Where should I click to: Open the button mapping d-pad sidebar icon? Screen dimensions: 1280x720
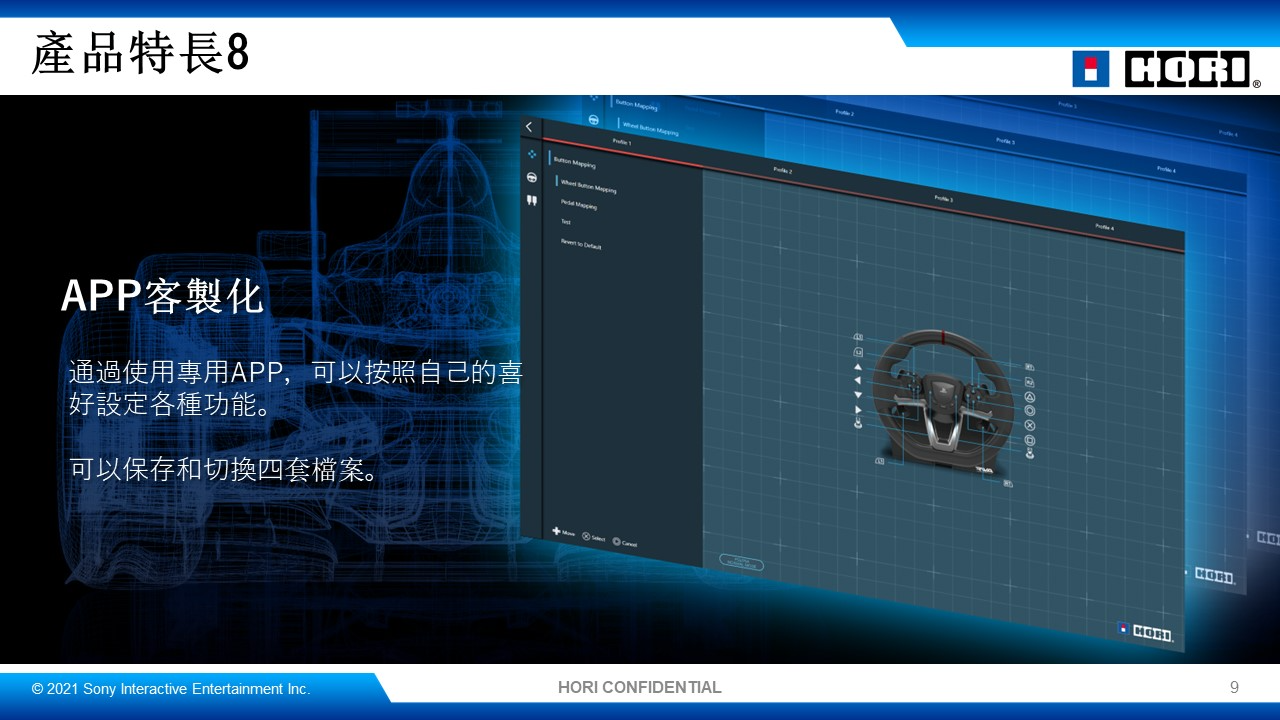coord(532,154)
